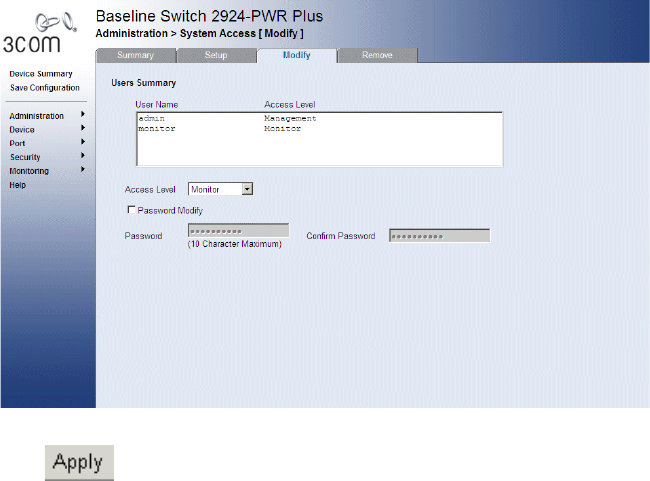650x481 pixels.
Task: Open the Security menu
Action: (25, 157)
